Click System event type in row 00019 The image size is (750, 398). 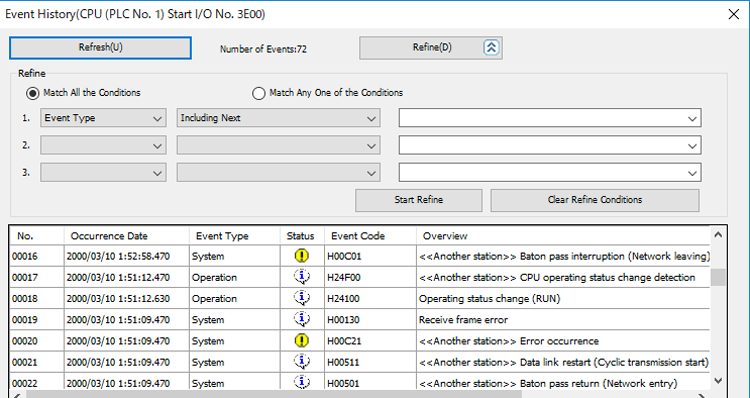coord(208,320)
